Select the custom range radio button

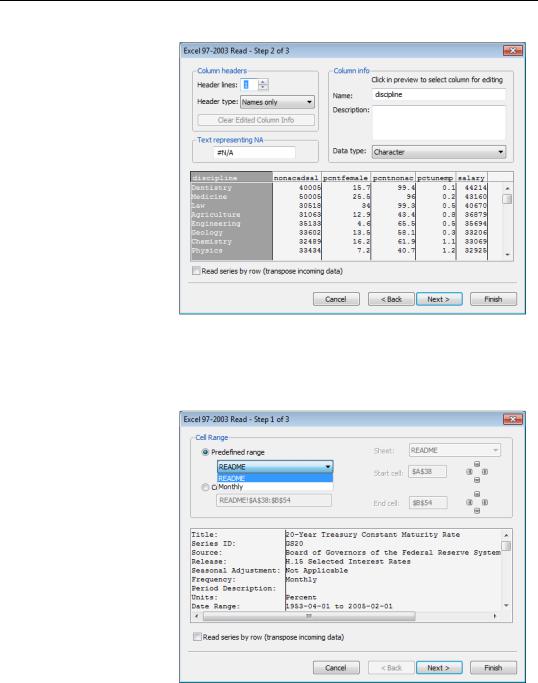click(x=205, y=487)
